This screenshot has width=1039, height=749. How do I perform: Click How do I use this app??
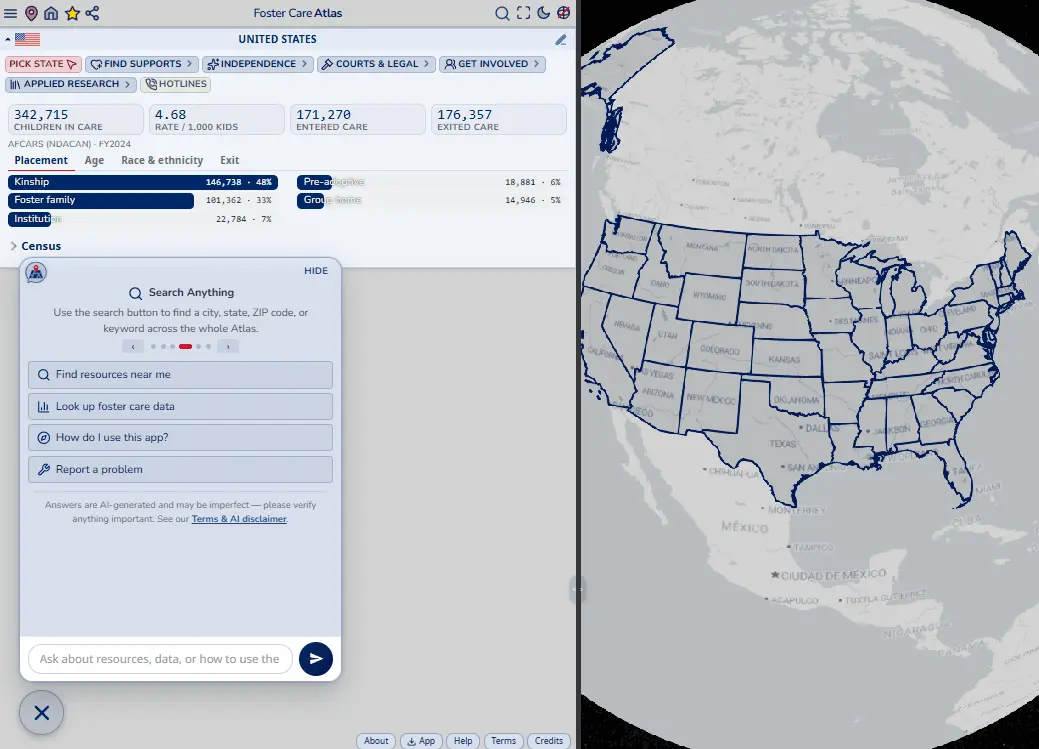pos(180,437)
